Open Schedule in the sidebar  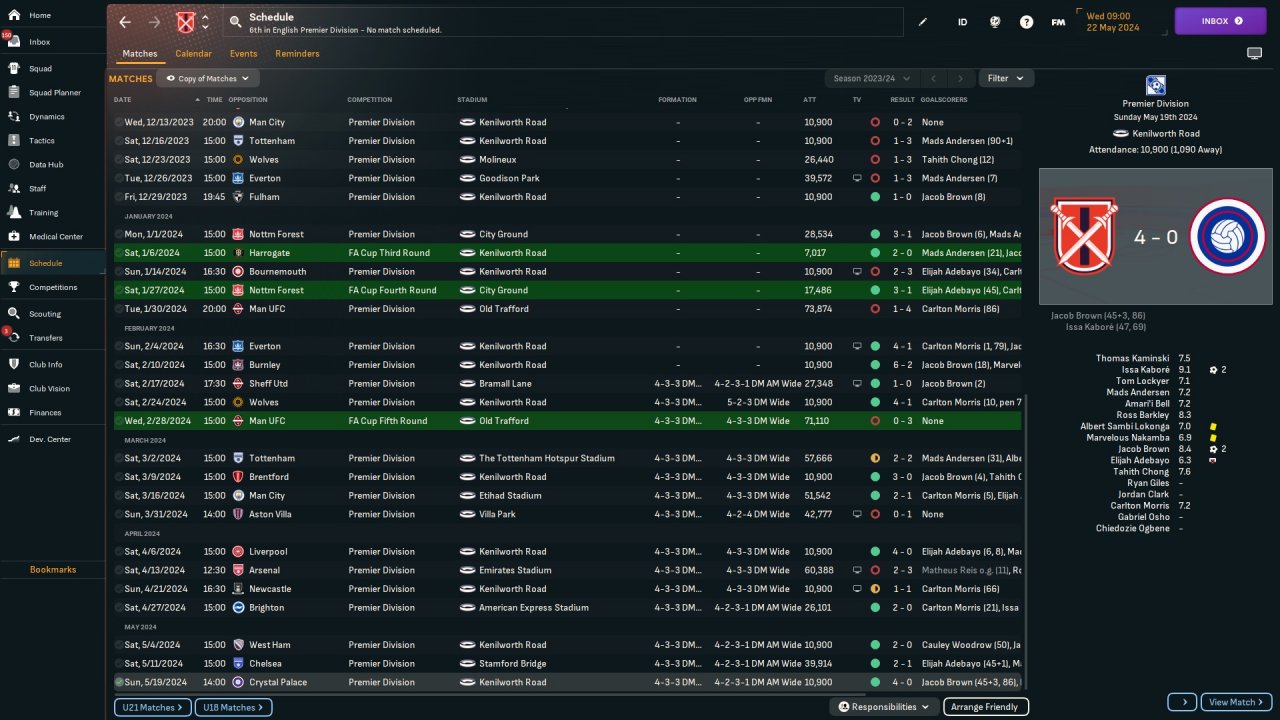click(52, 263)
